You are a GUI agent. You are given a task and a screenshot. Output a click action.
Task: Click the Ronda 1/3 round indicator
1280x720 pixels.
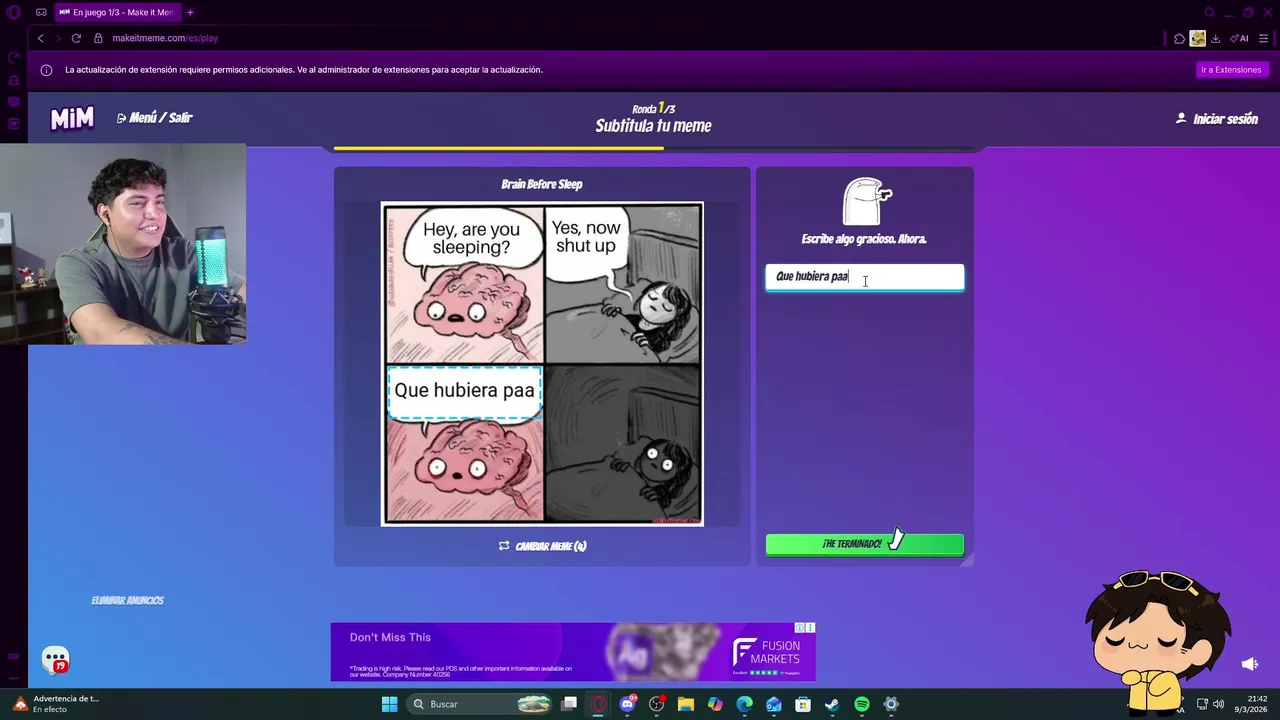coord(653,108)
